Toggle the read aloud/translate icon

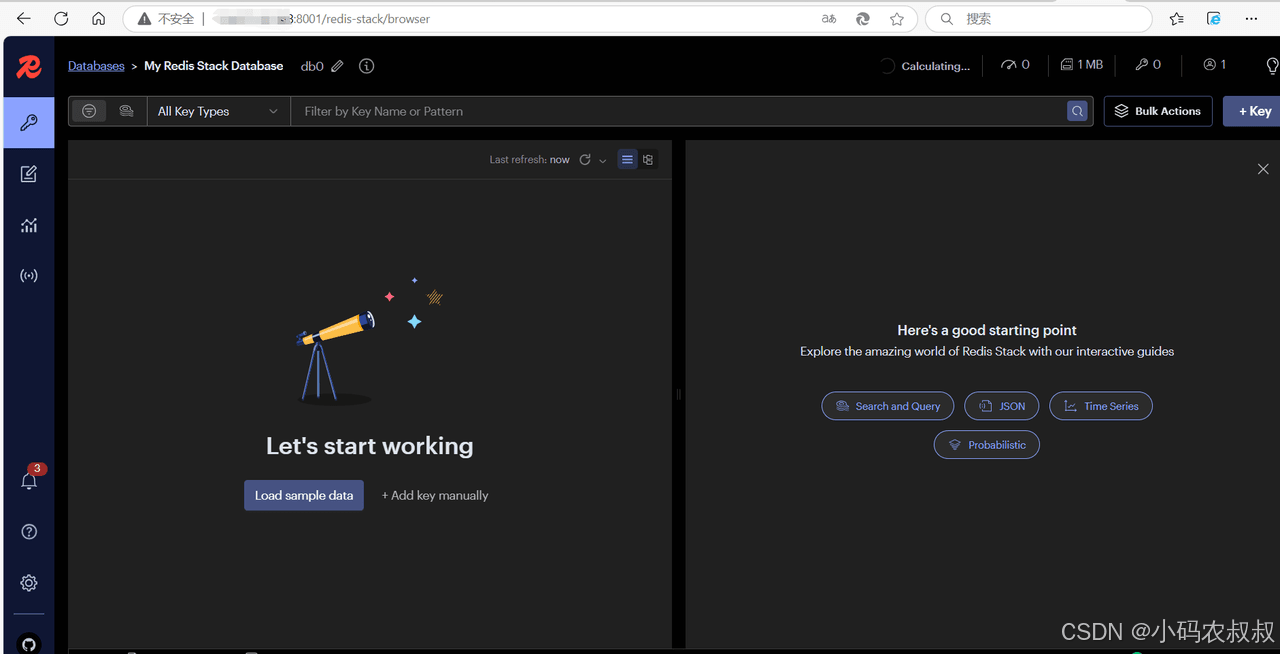(829, 19)
